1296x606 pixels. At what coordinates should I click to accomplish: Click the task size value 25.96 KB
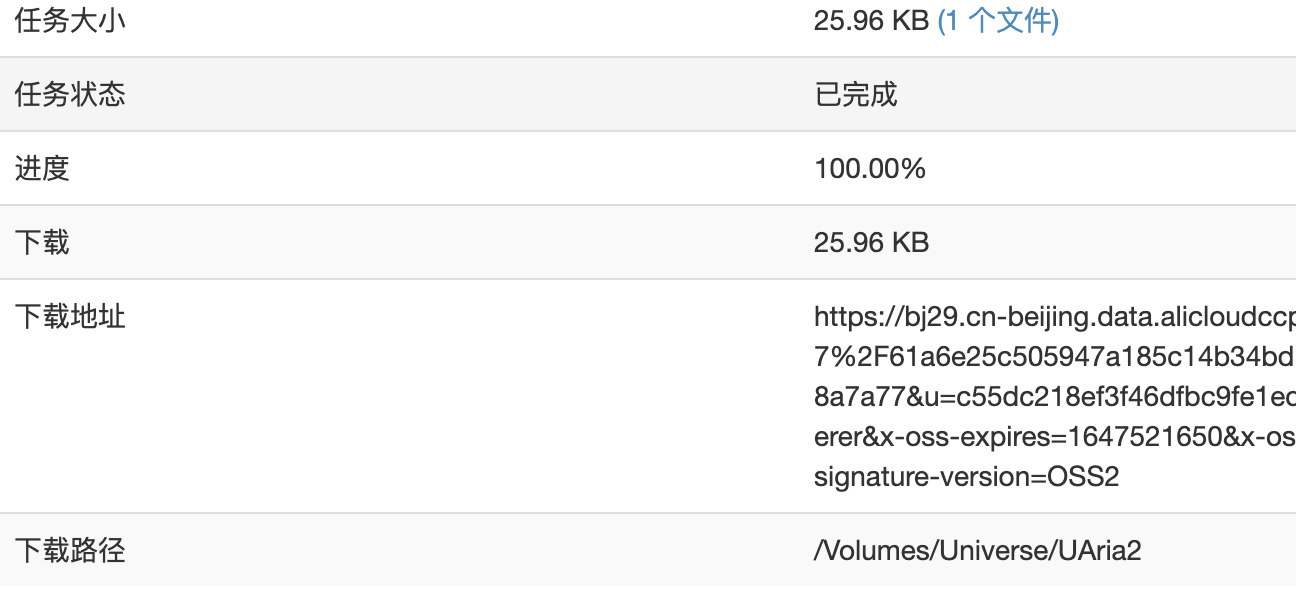871,19
